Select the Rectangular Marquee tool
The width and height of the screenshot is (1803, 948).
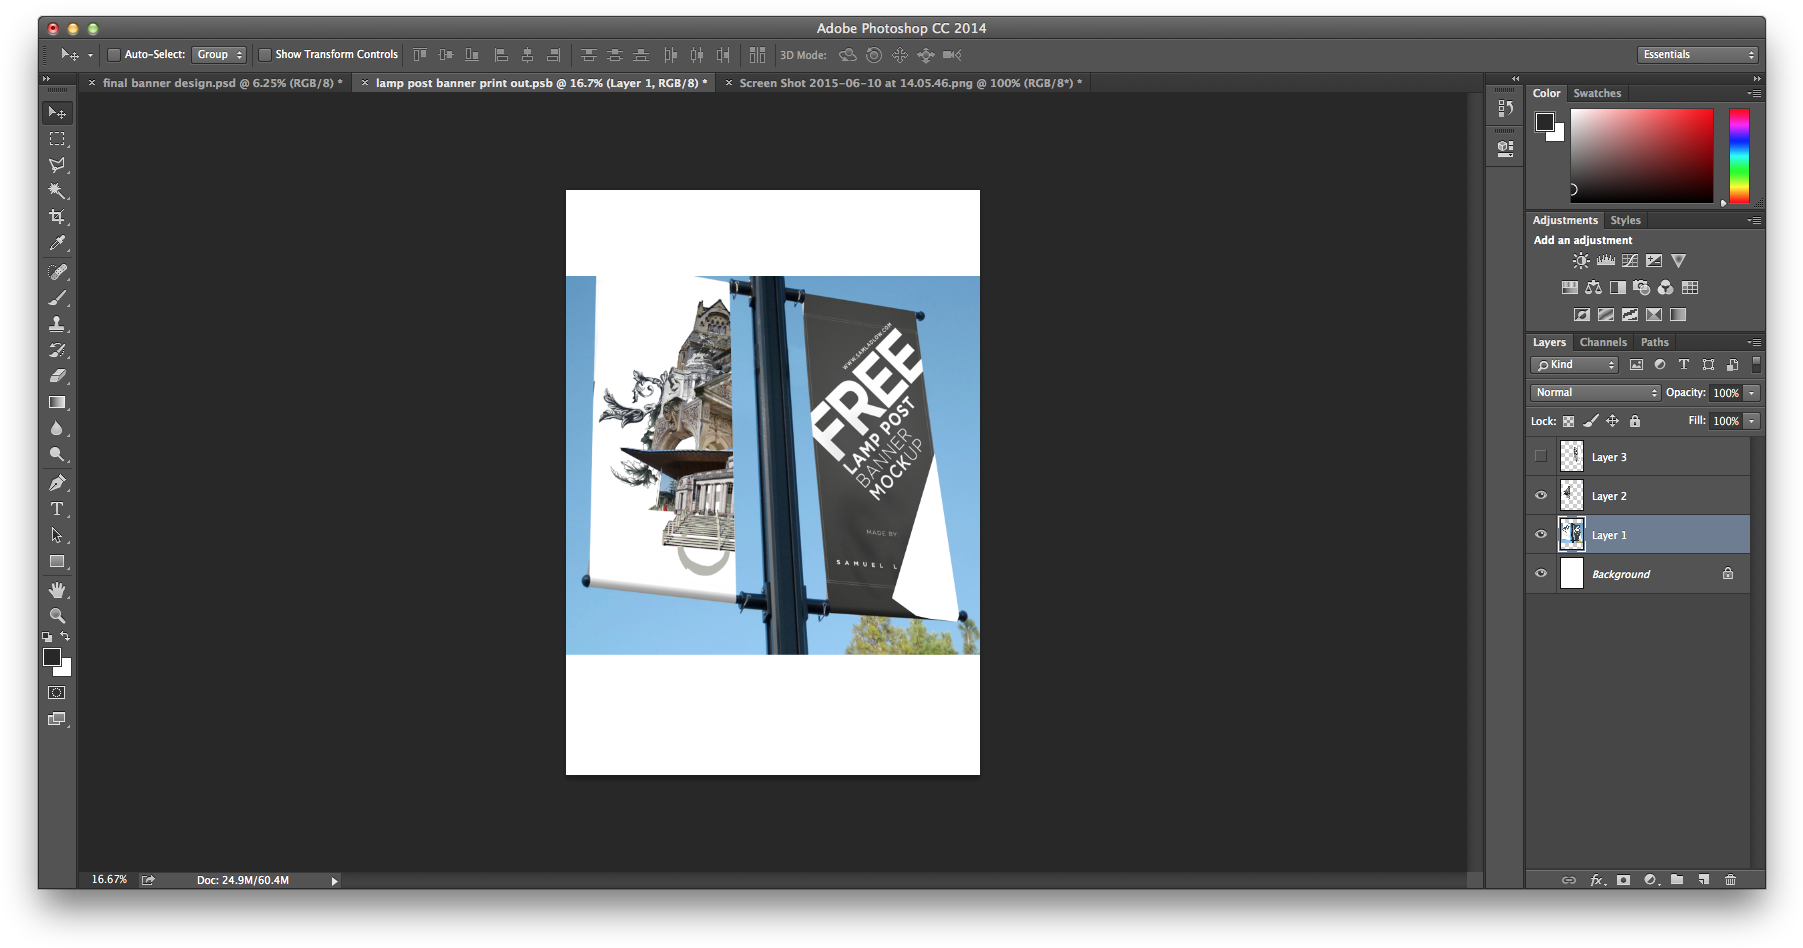[57, 139]
